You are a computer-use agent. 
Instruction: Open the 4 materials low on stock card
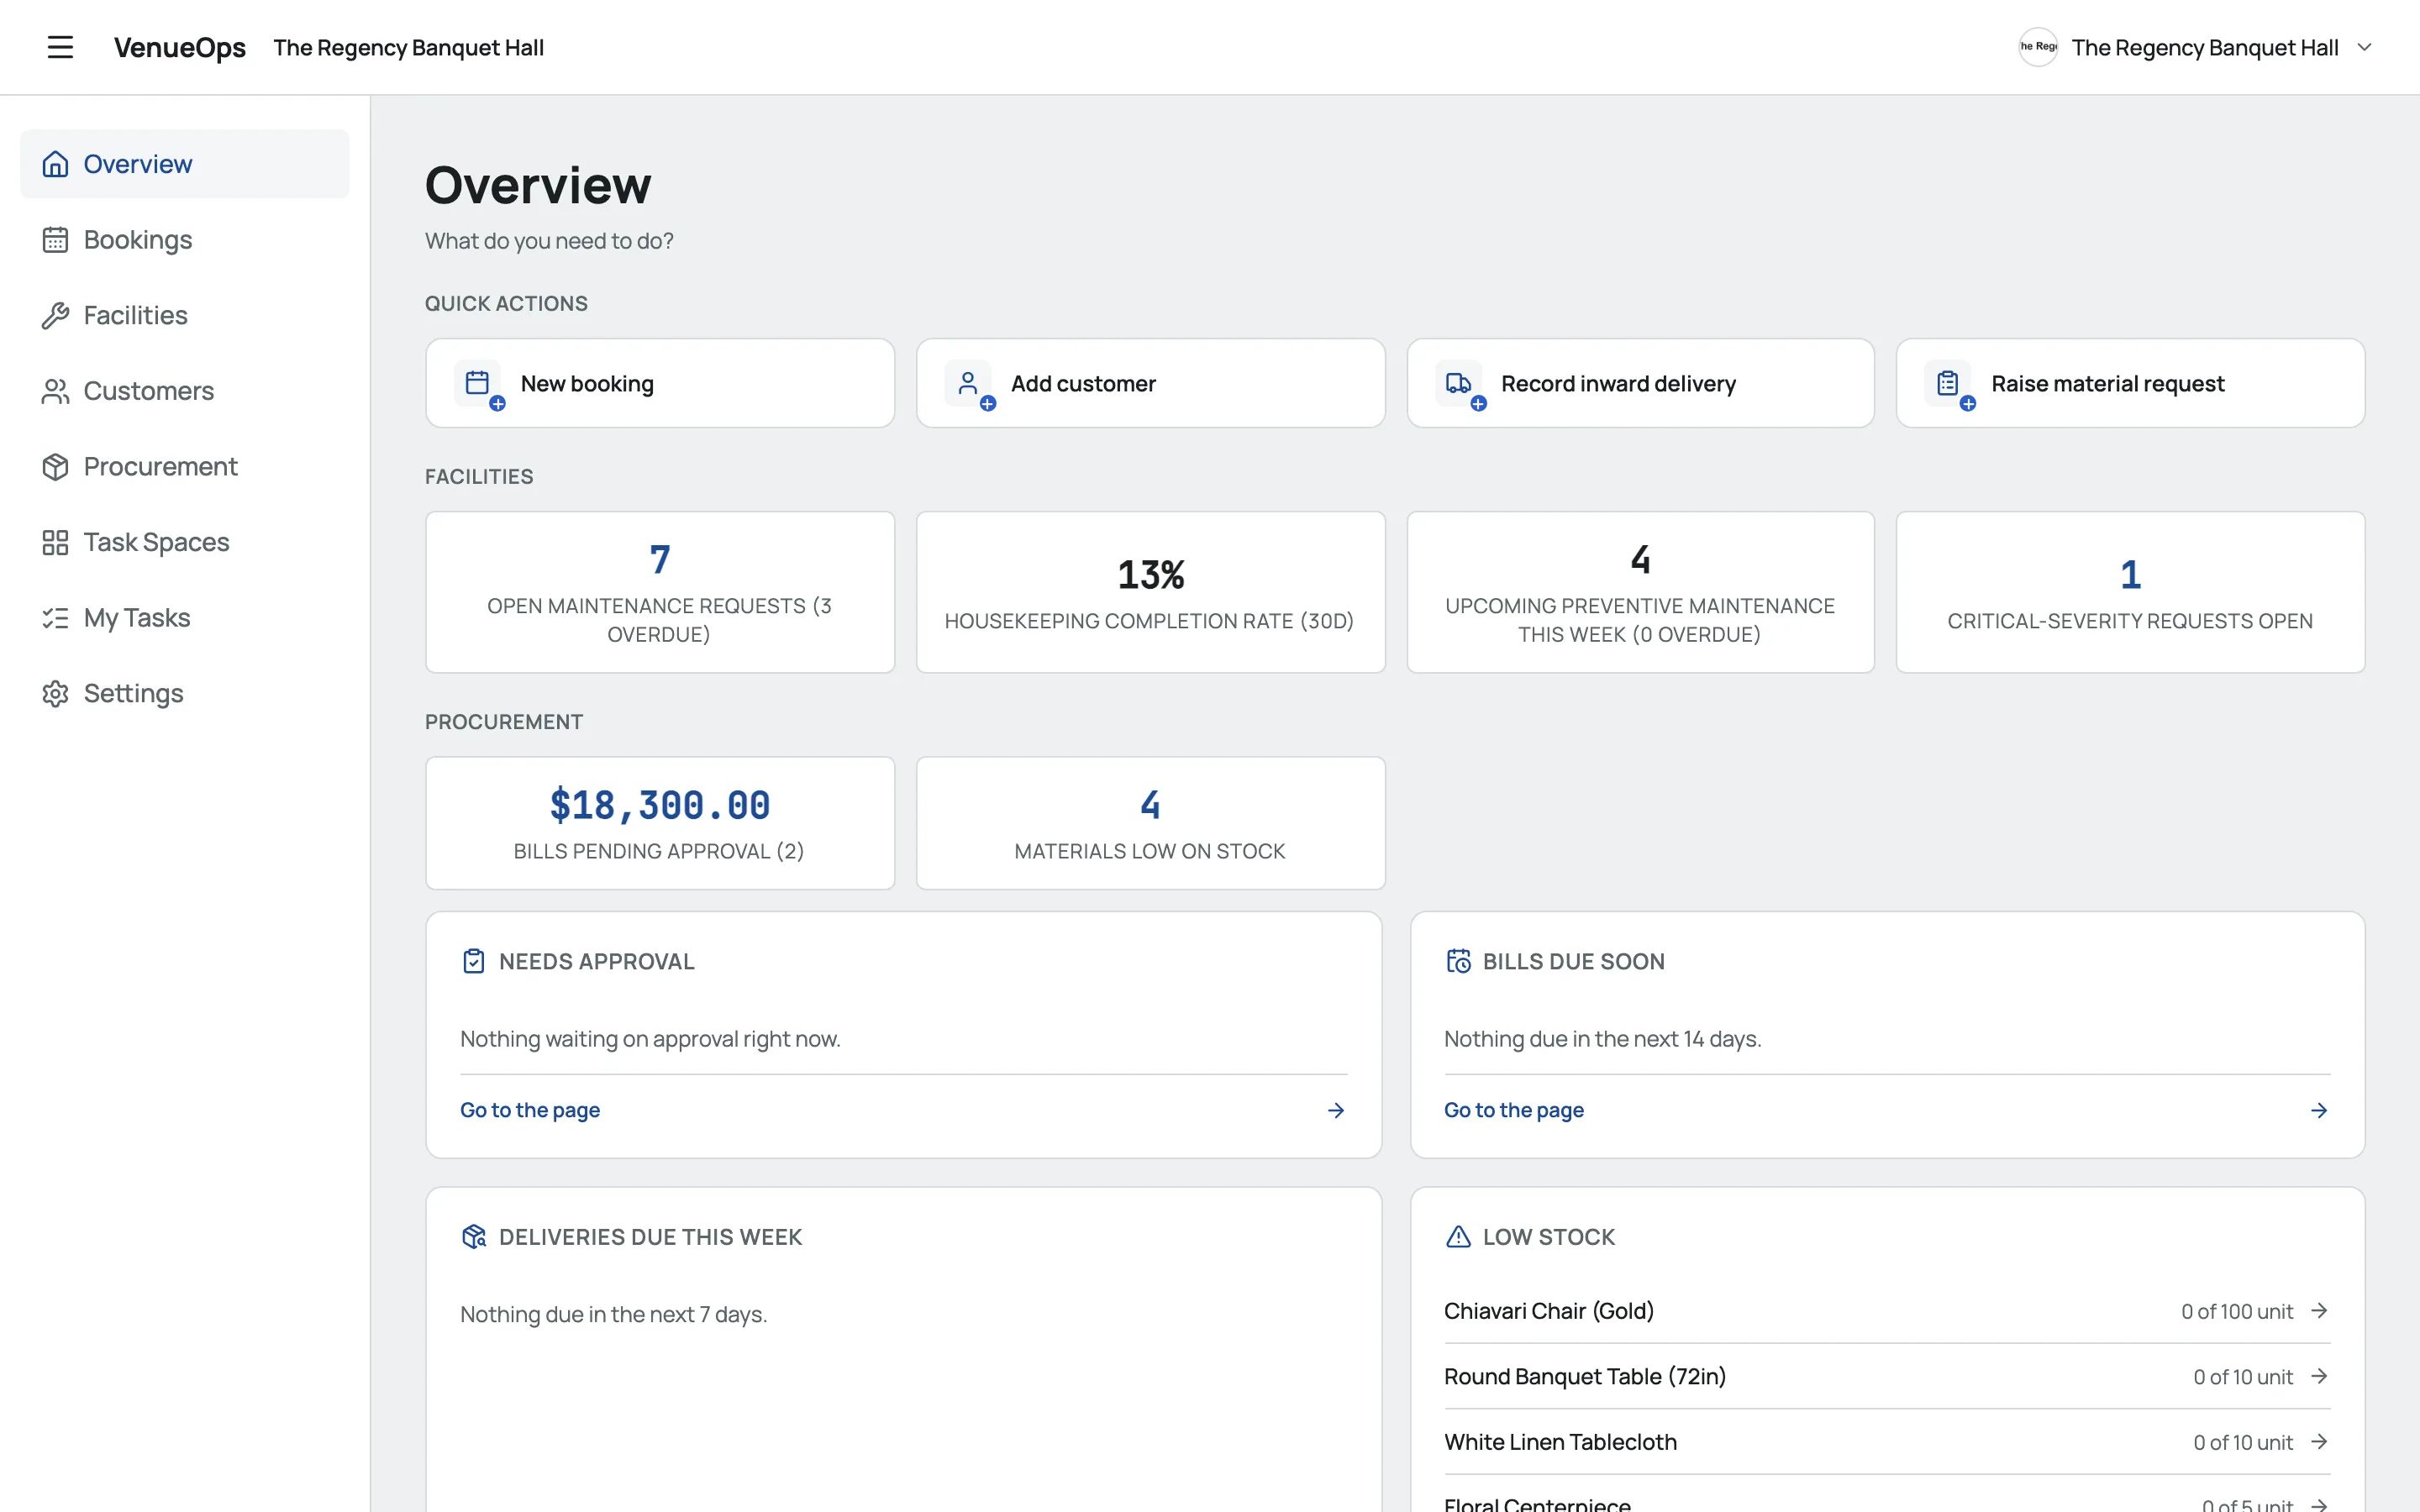(1150, 823)
